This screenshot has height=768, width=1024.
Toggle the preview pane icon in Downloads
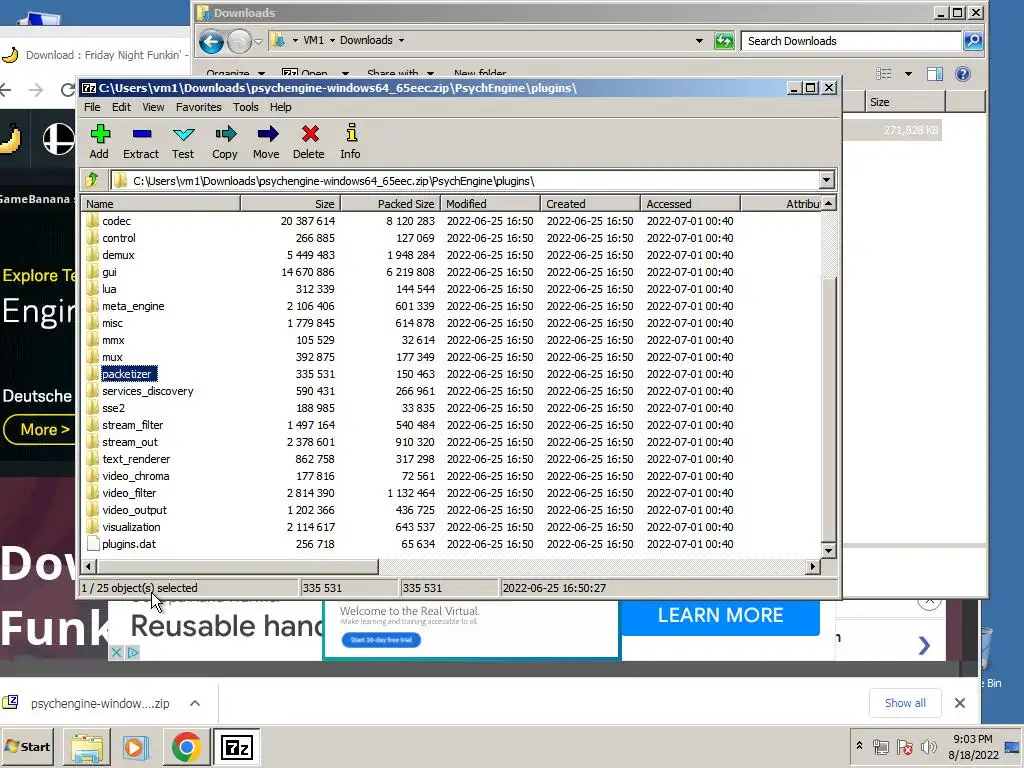click(935, 74)
